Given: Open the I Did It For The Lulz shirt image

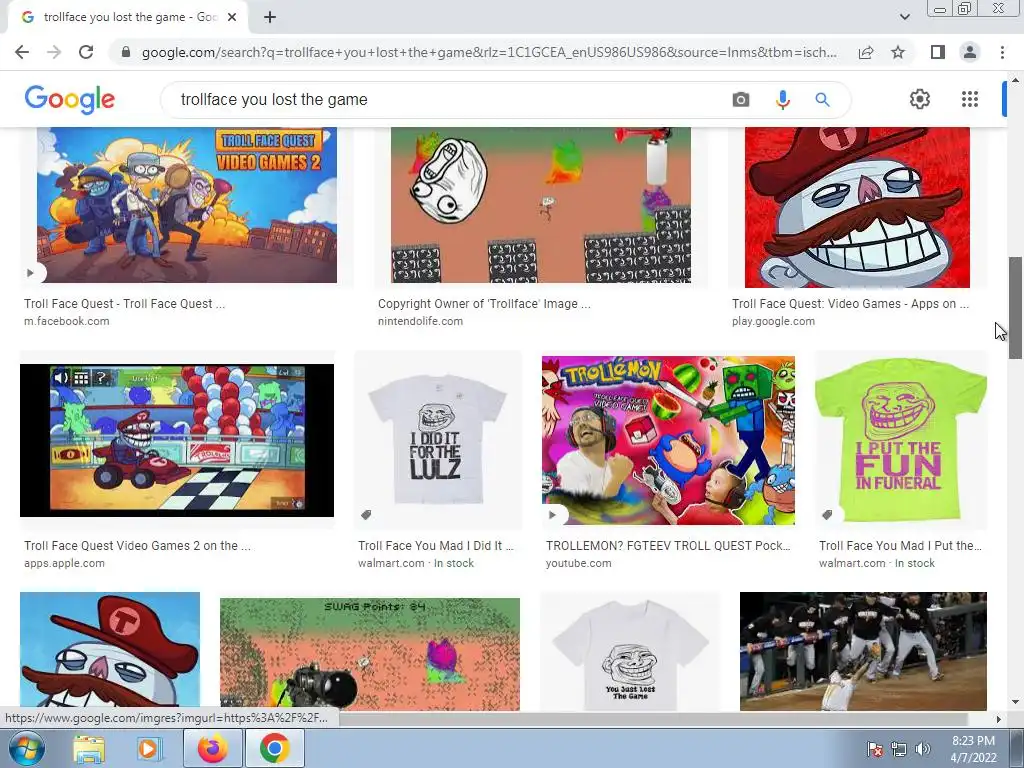Looking at the screenshot, I should click(x=438, y=440).
